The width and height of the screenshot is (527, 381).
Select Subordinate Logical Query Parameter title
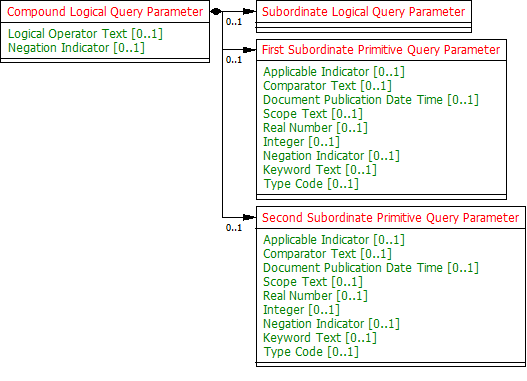click(363, 12)
